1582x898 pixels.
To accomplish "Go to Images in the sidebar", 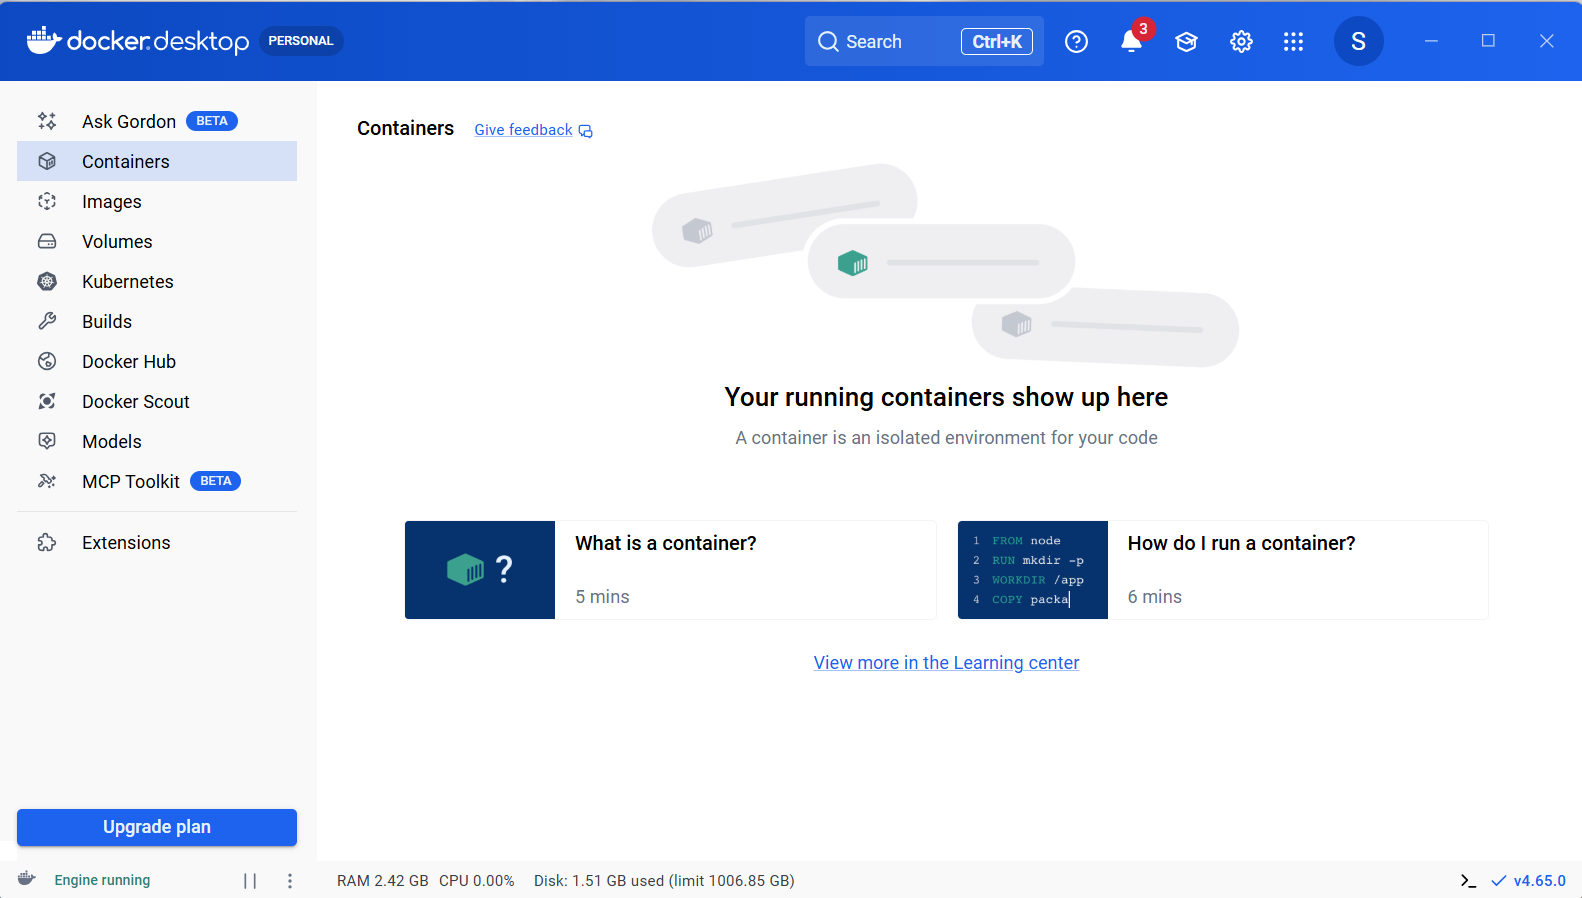I will tap(112, 202).
